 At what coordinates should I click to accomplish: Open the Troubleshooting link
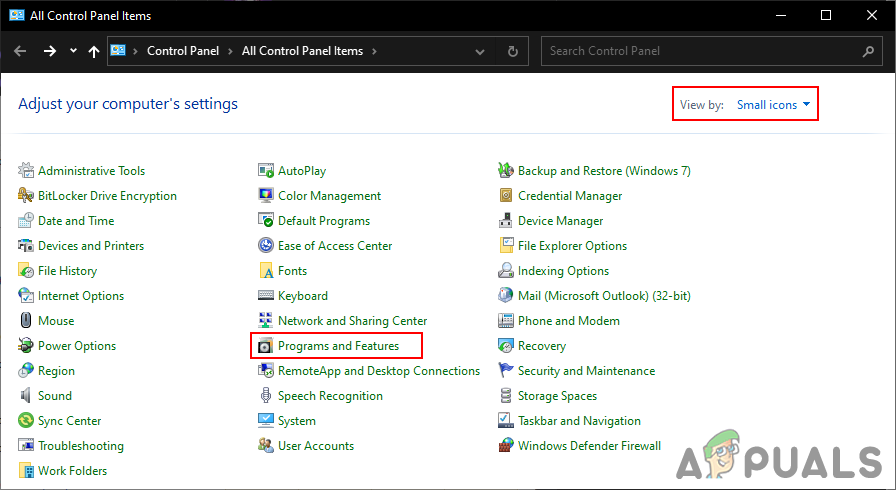[80, 446]
